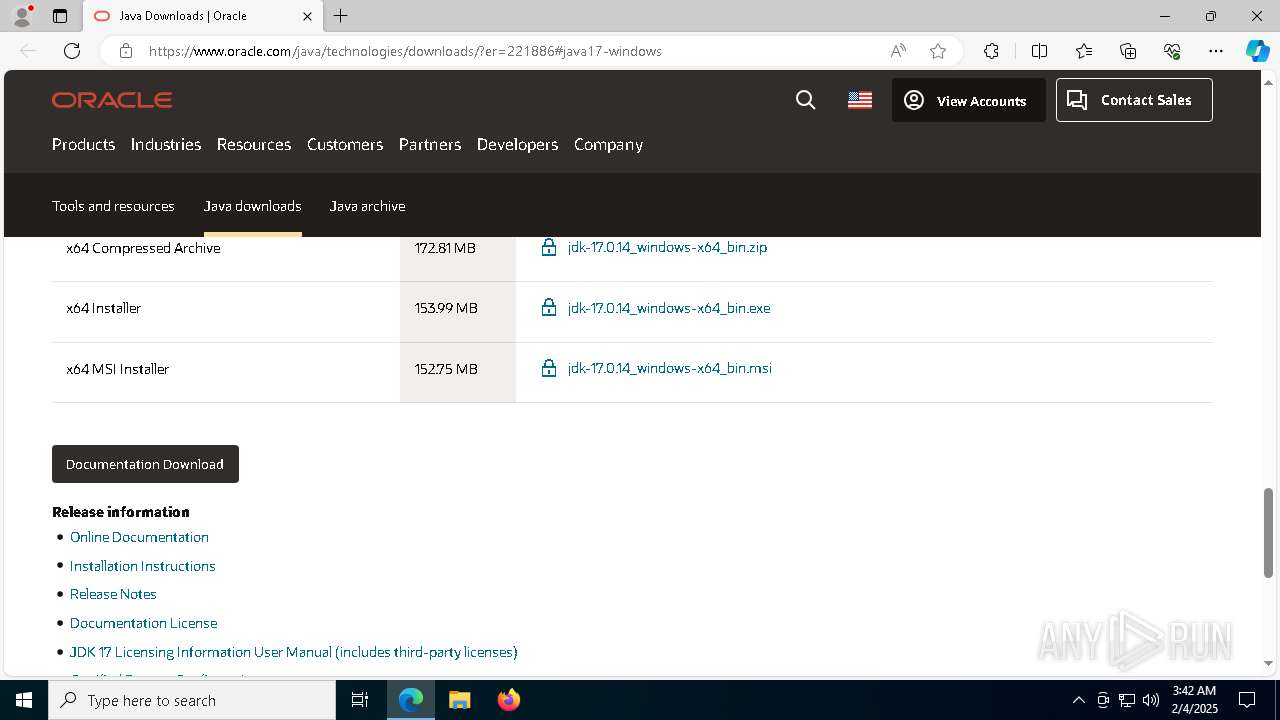Open the Company menu
This screenshot has height=720, width=1280.
point(608,144)
